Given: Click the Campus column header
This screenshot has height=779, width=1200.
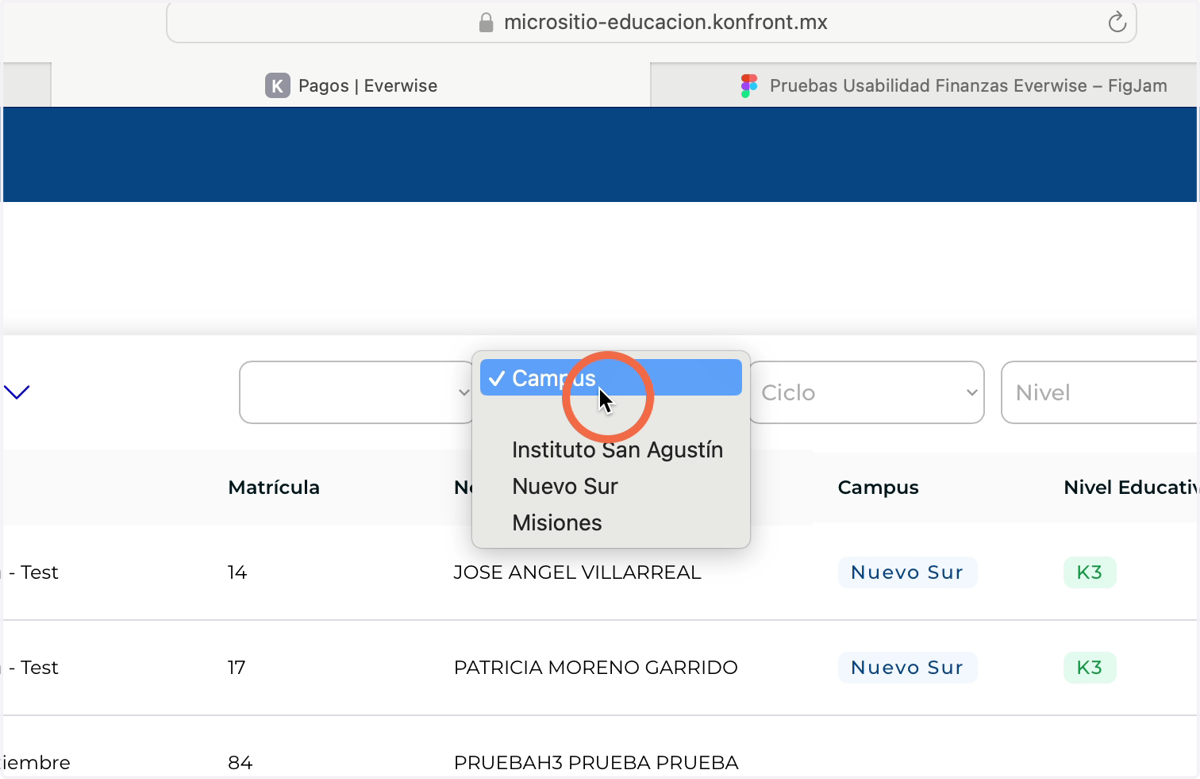Looking at the screenshot, I should pyautogui.click(x=878, y=488).
